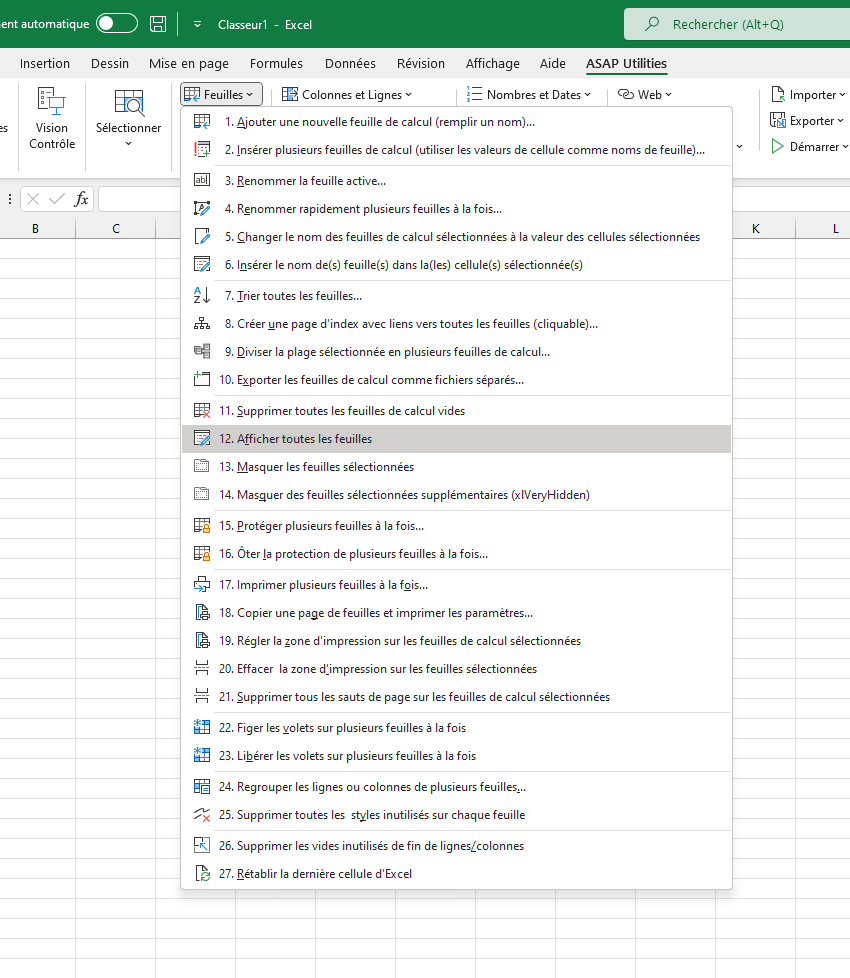Click lock icon for Protéger plusieurs feuilles

pos(201,526)
